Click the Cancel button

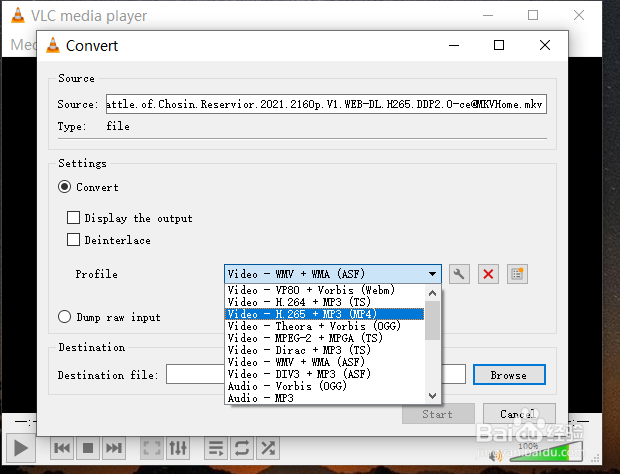(519, 414)
